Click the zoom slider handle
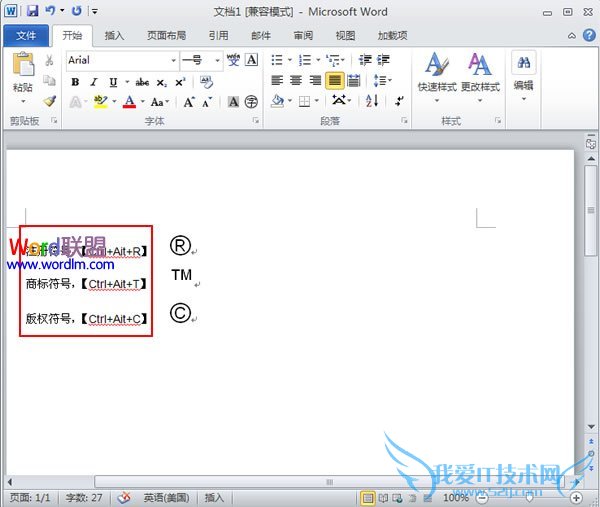This screenshot has width=600, height=507. pyautogui.click(x=530, y=498)
